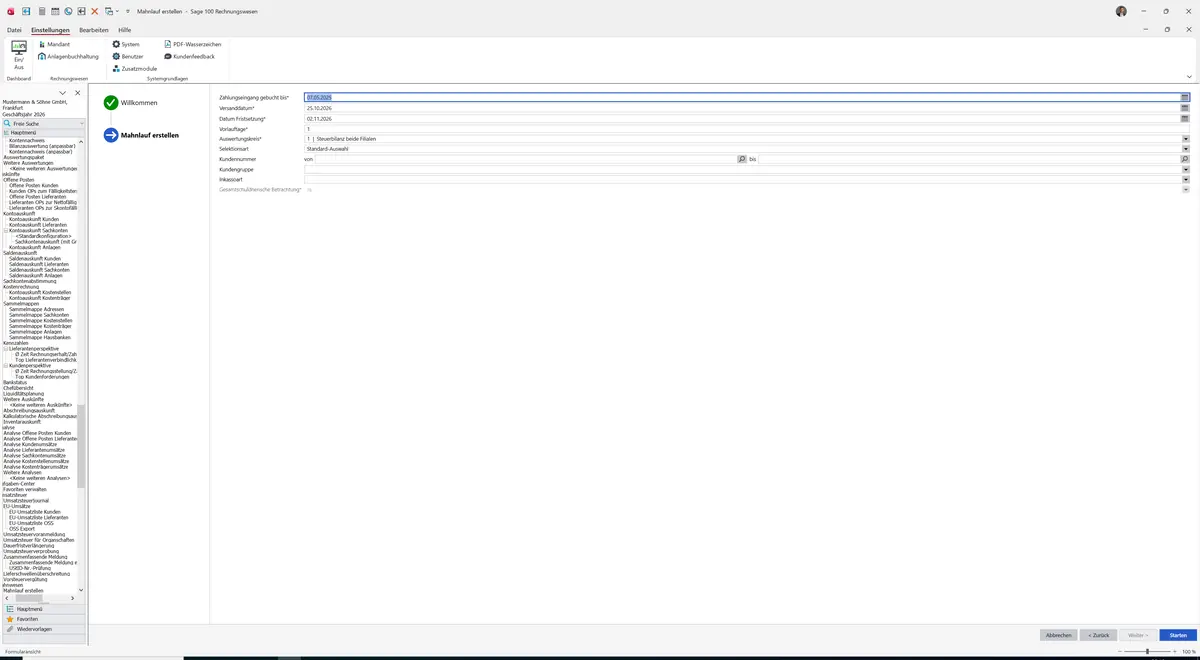Select Saldenauskunft Lieferanten in the tree
This screenshot has height=660, width=1200.
[39, 264]
